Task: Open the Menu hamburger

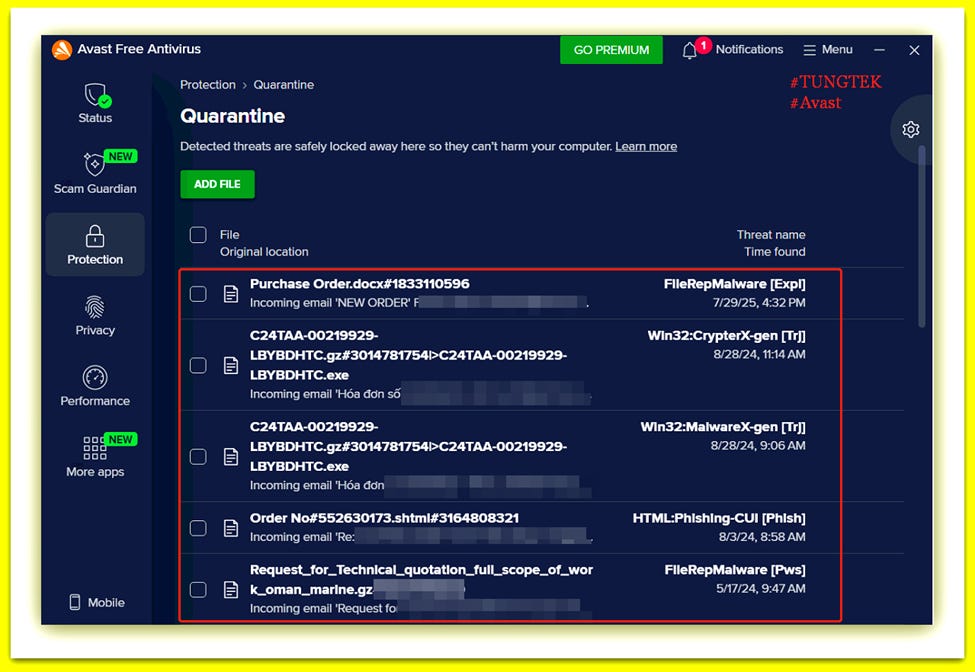Action: pos(828,50)
